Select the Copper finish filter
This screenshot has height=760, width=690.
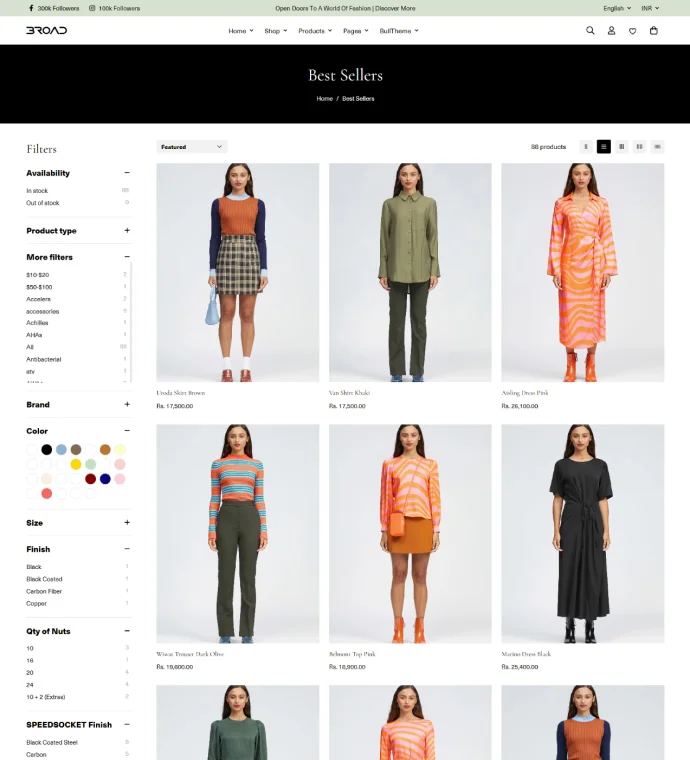pyautogui.click(x=36, y=603)
